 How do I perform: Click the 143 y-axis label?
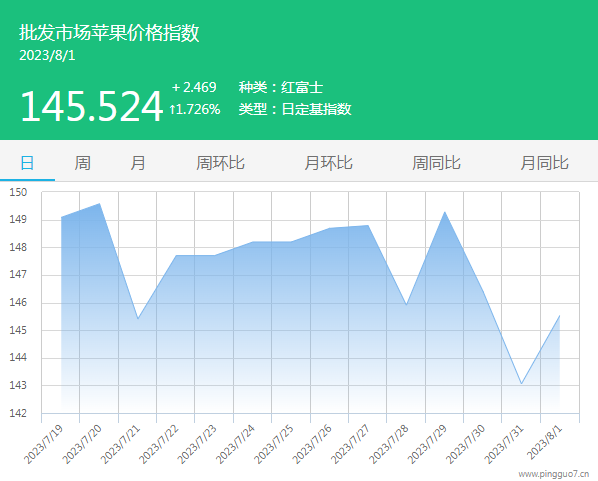pos(18,386)
